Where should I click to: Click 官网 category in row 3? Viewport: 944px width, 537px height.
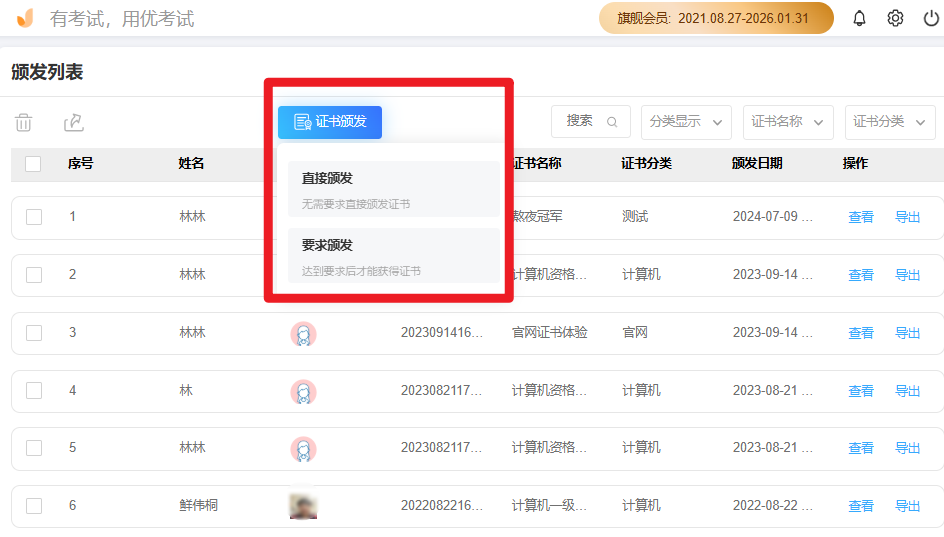[x=635, y=333]
